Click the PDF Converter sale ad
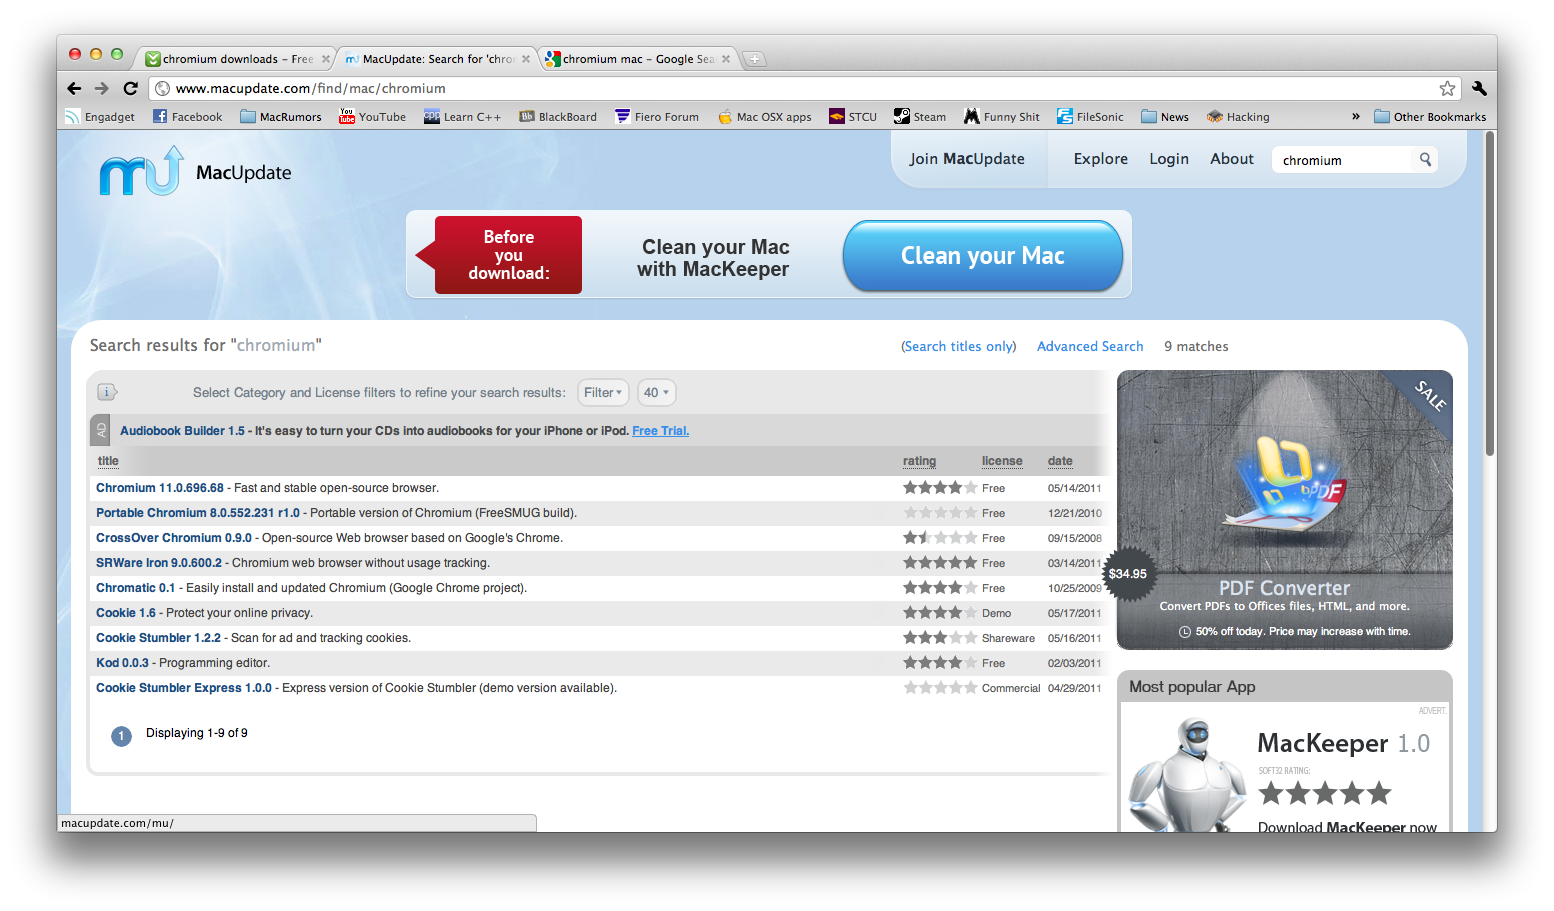1554x911 pixels. 1284,510
